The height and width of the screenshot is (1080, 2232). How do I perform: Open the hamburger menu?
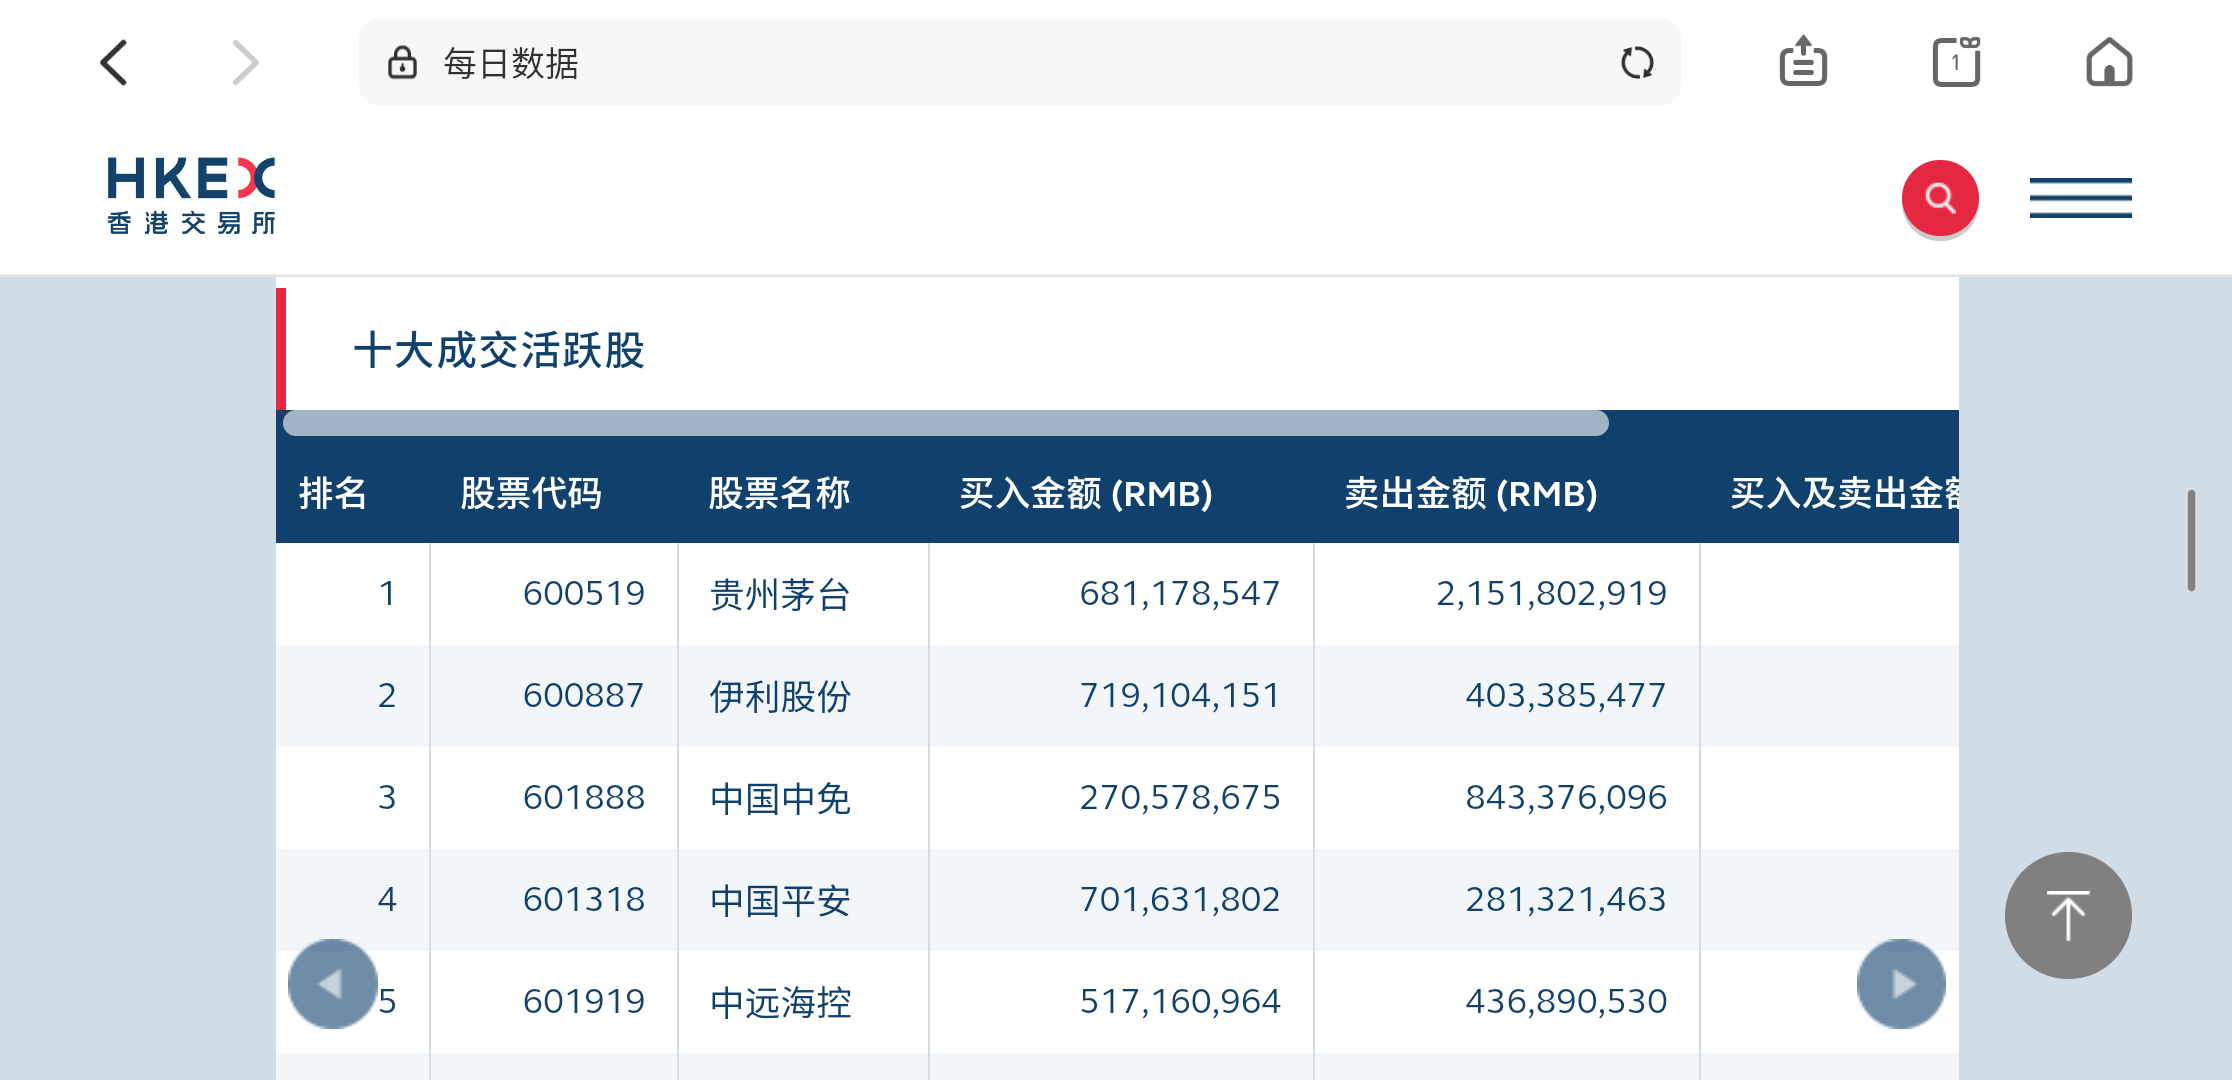pyautogui.click(x=2080, y=198)
